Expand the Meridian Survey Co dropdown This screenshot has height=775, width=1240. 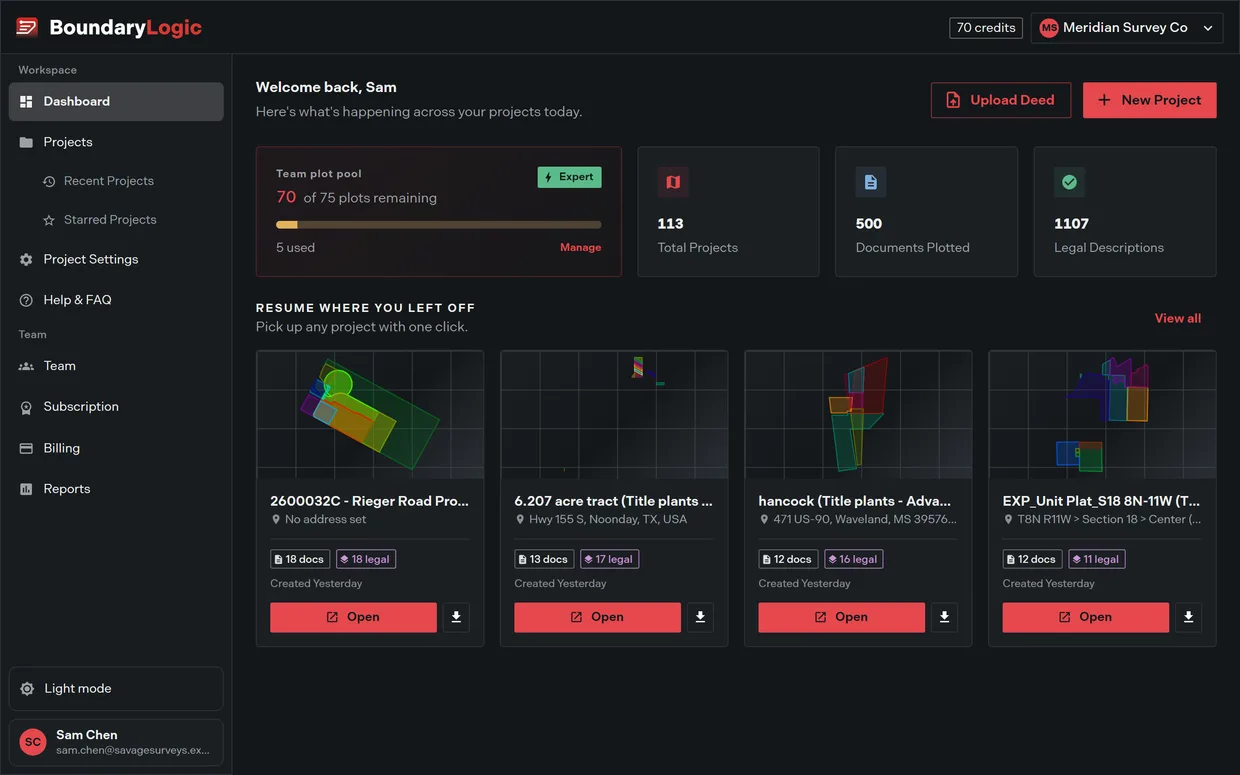point(1127,28)
